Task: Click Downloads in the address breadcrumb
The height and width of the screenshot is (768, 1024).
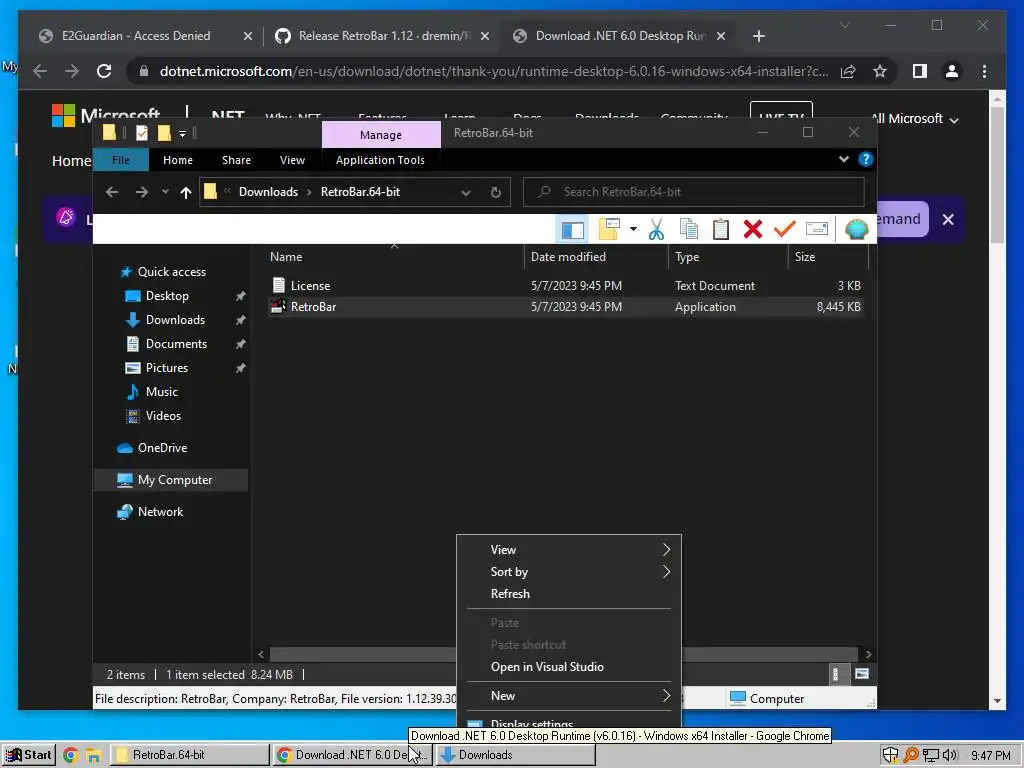Action: tap(268, 192)
